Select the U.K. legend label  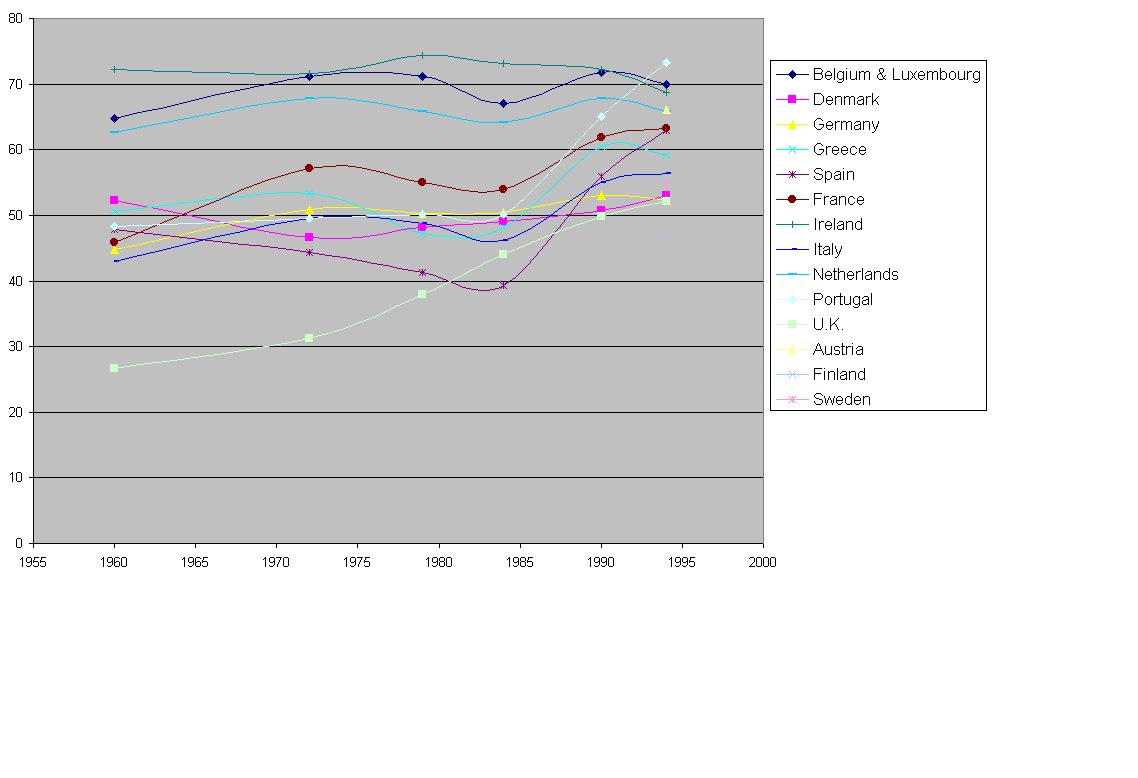click(x=828, y=324)
